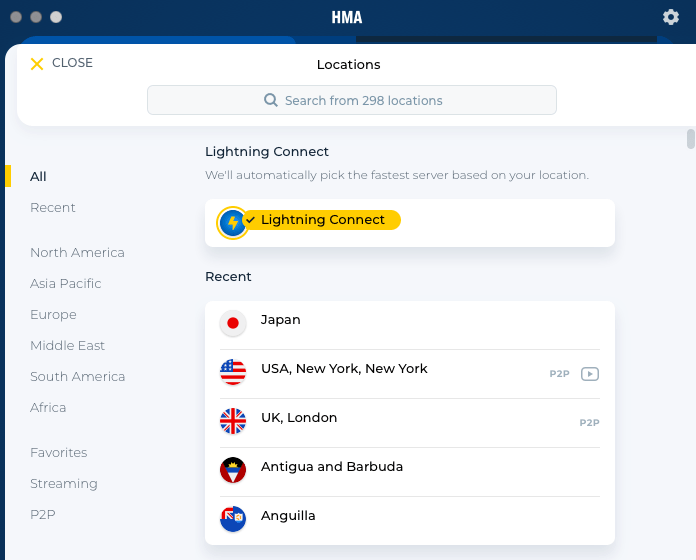Focus the Search from 298 locations field

click(x=352, y=100)
